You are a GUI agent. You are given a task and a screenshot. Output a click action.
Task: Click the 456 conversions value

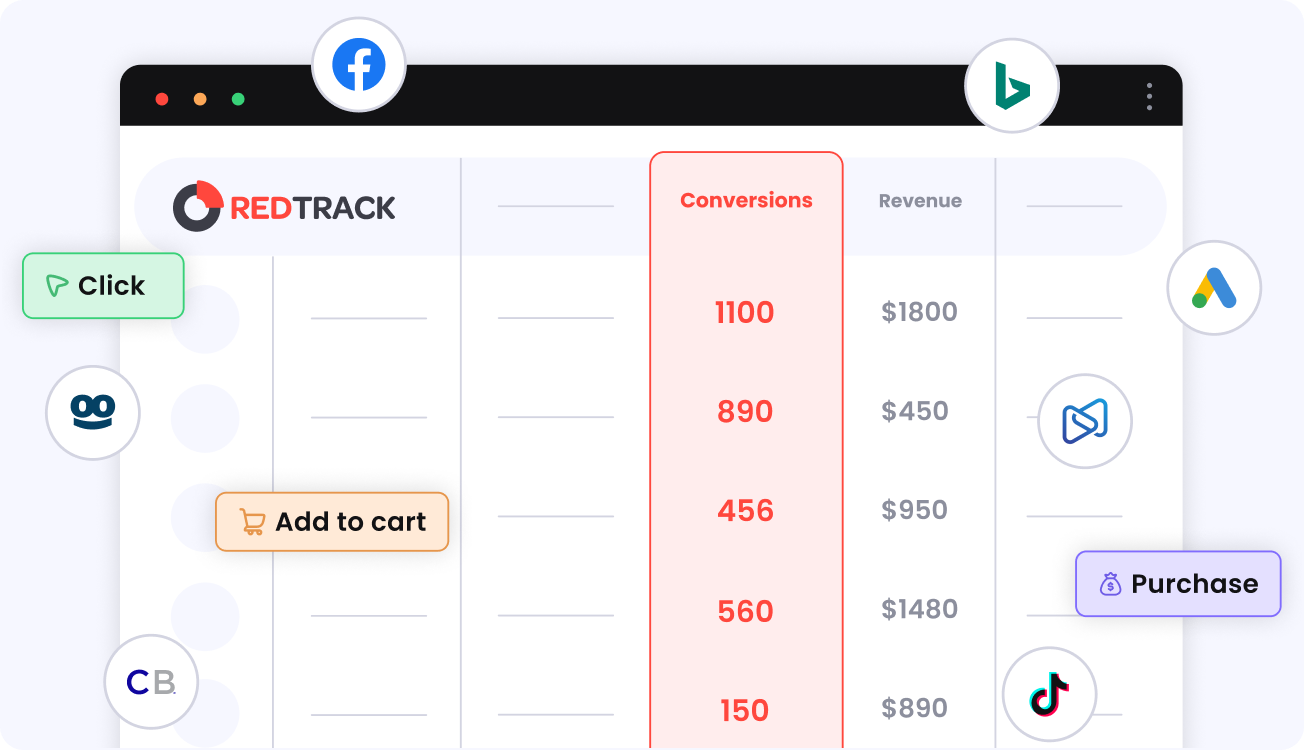(x=745, y=511)
